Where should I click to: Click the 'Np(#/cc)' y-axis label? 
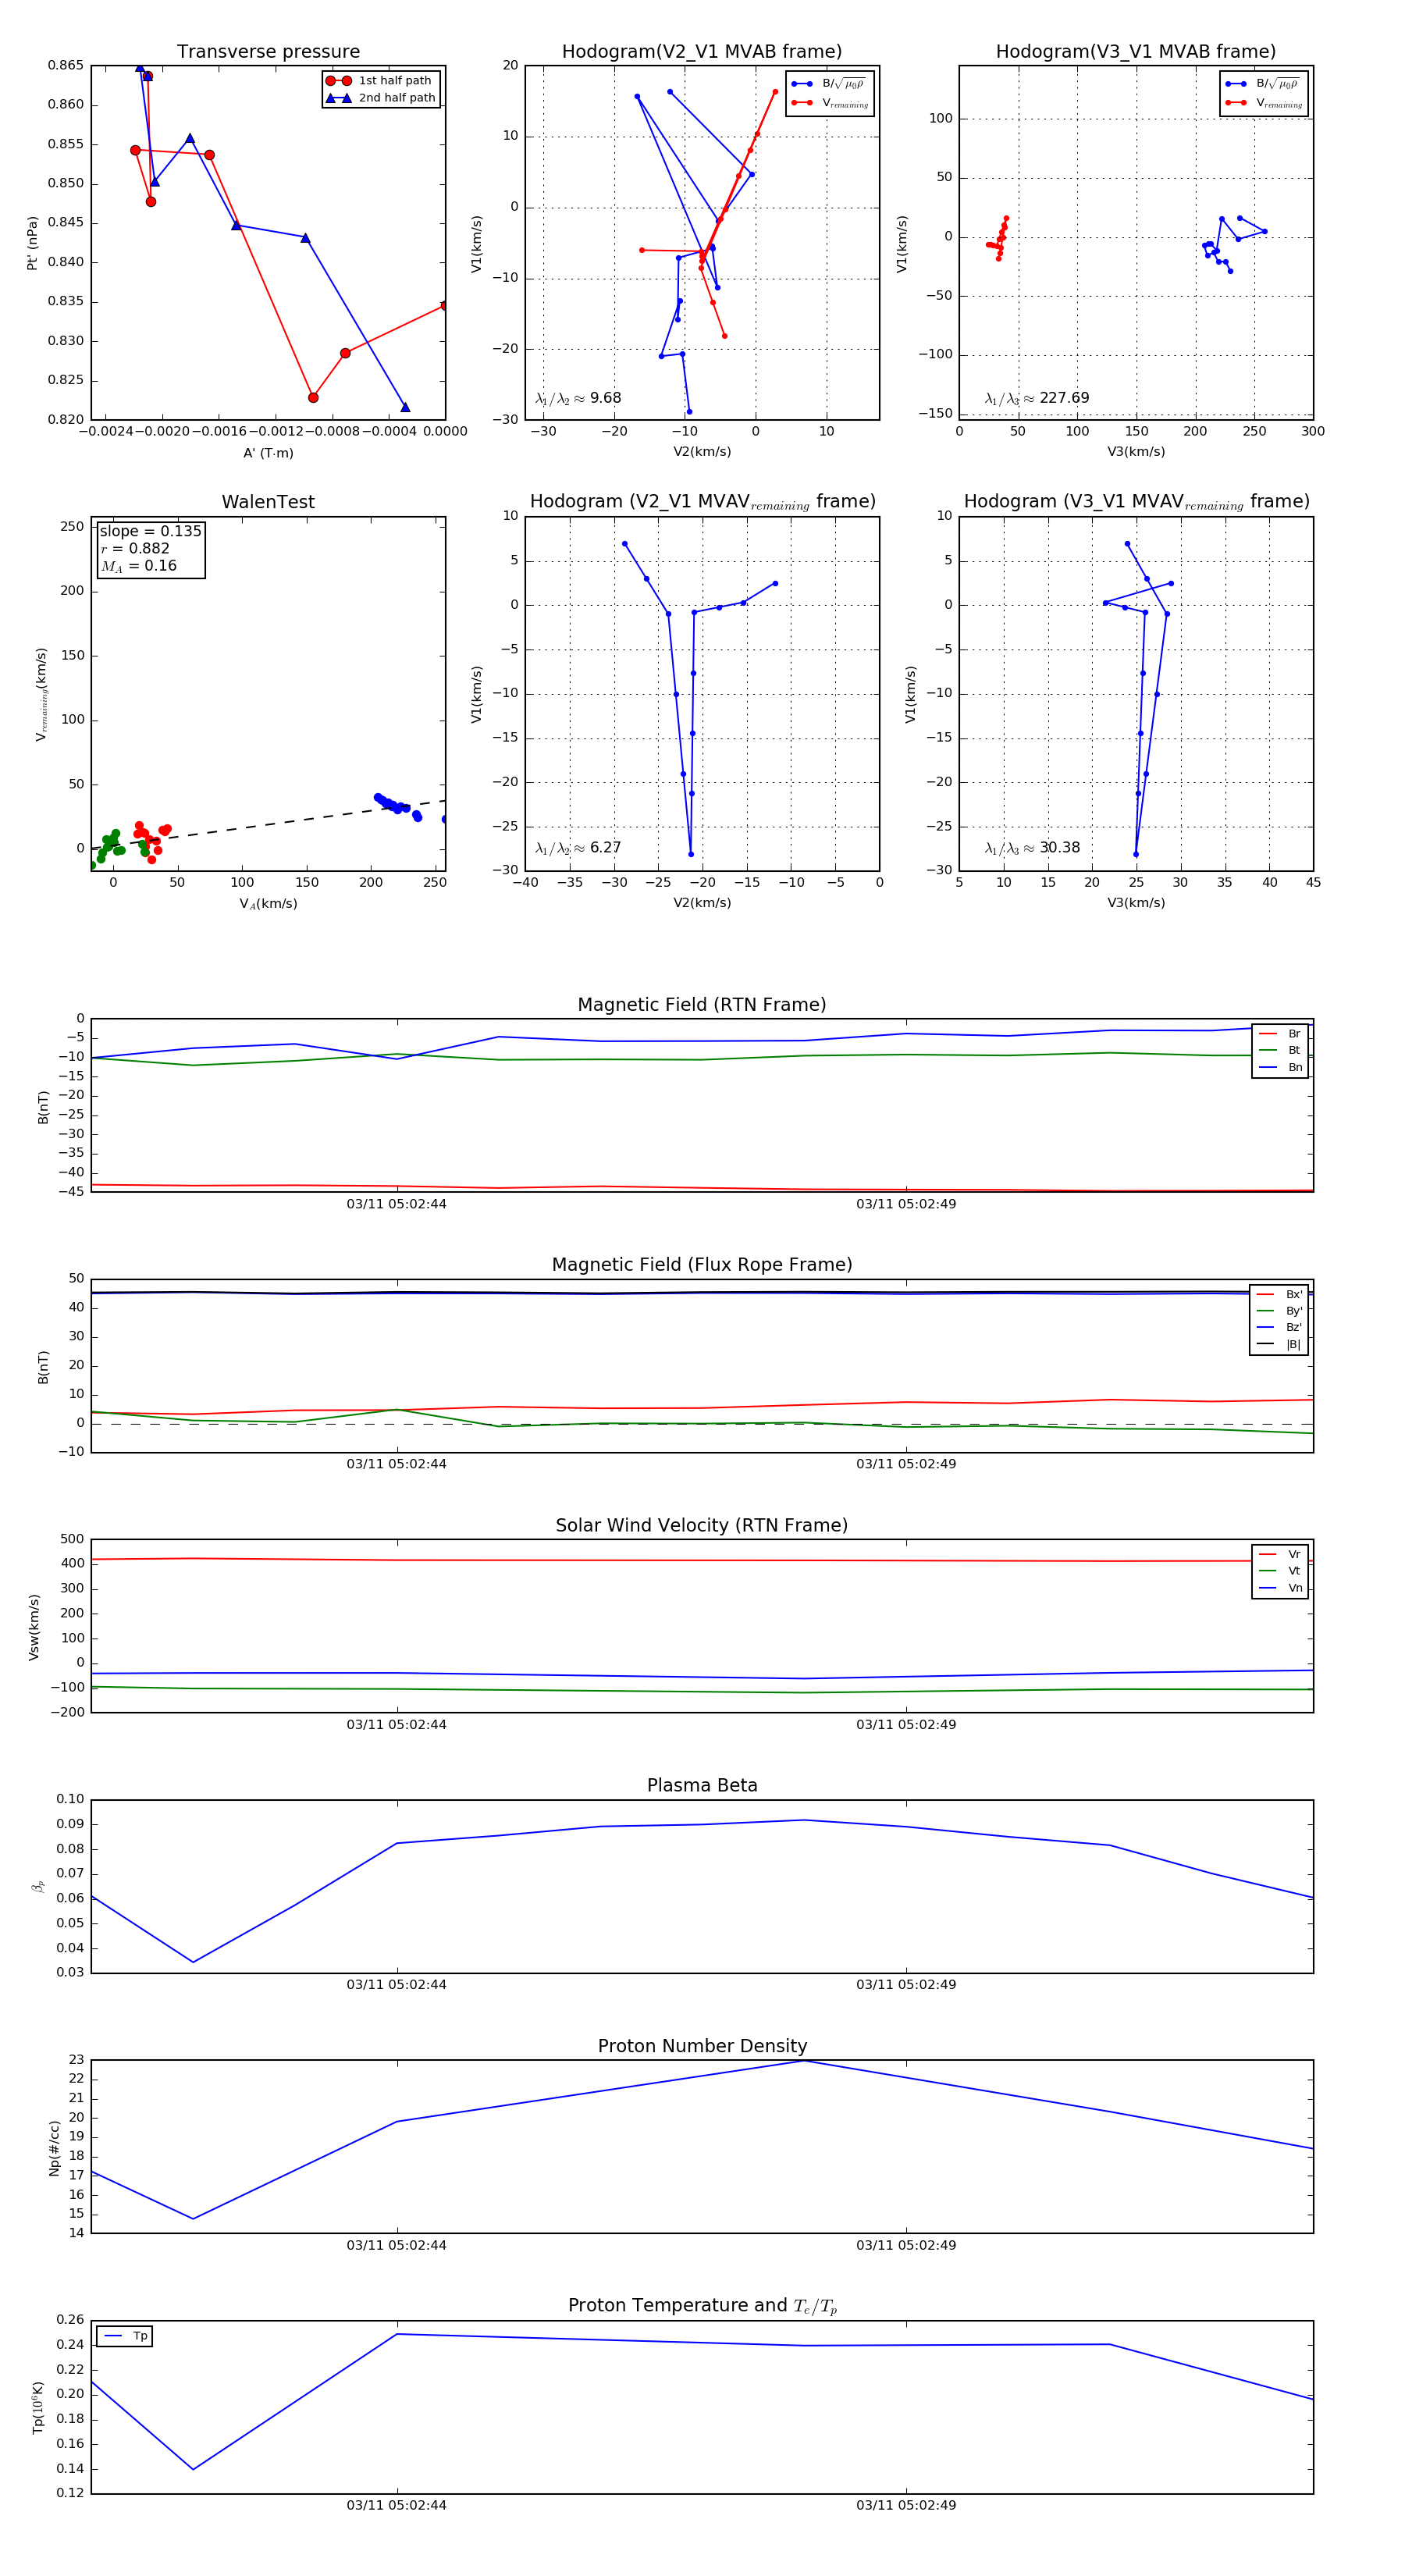click(x=54, y=2147)
